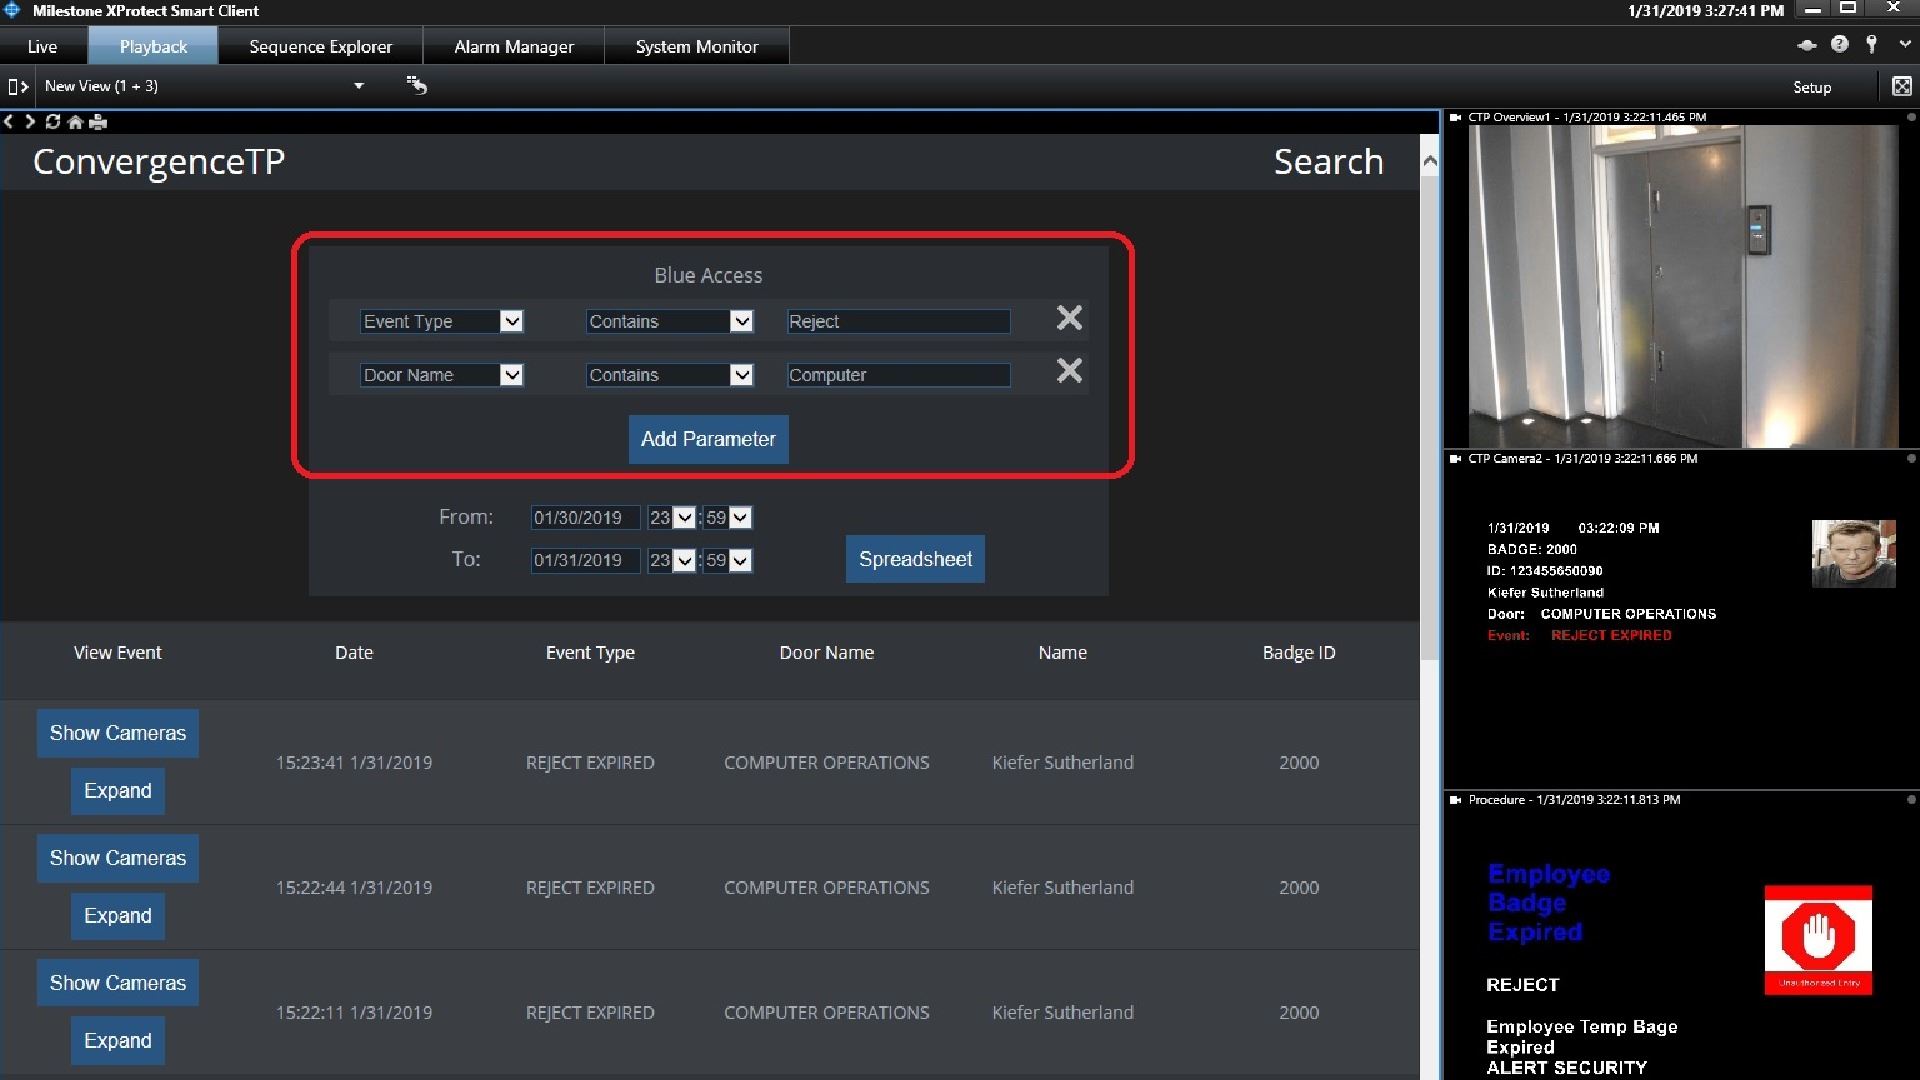The height and width of the screenshot is (1080, 1920).
Task: Open the To minute dropdown
Action: [x=740, y=561]
